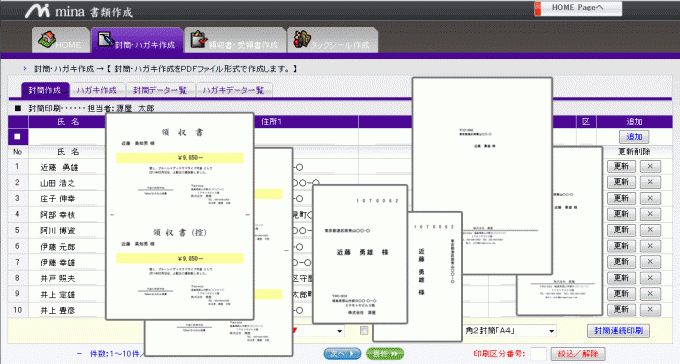Click 更新 for row 3
Screen dimensions: 680x364
pos(621,198)
